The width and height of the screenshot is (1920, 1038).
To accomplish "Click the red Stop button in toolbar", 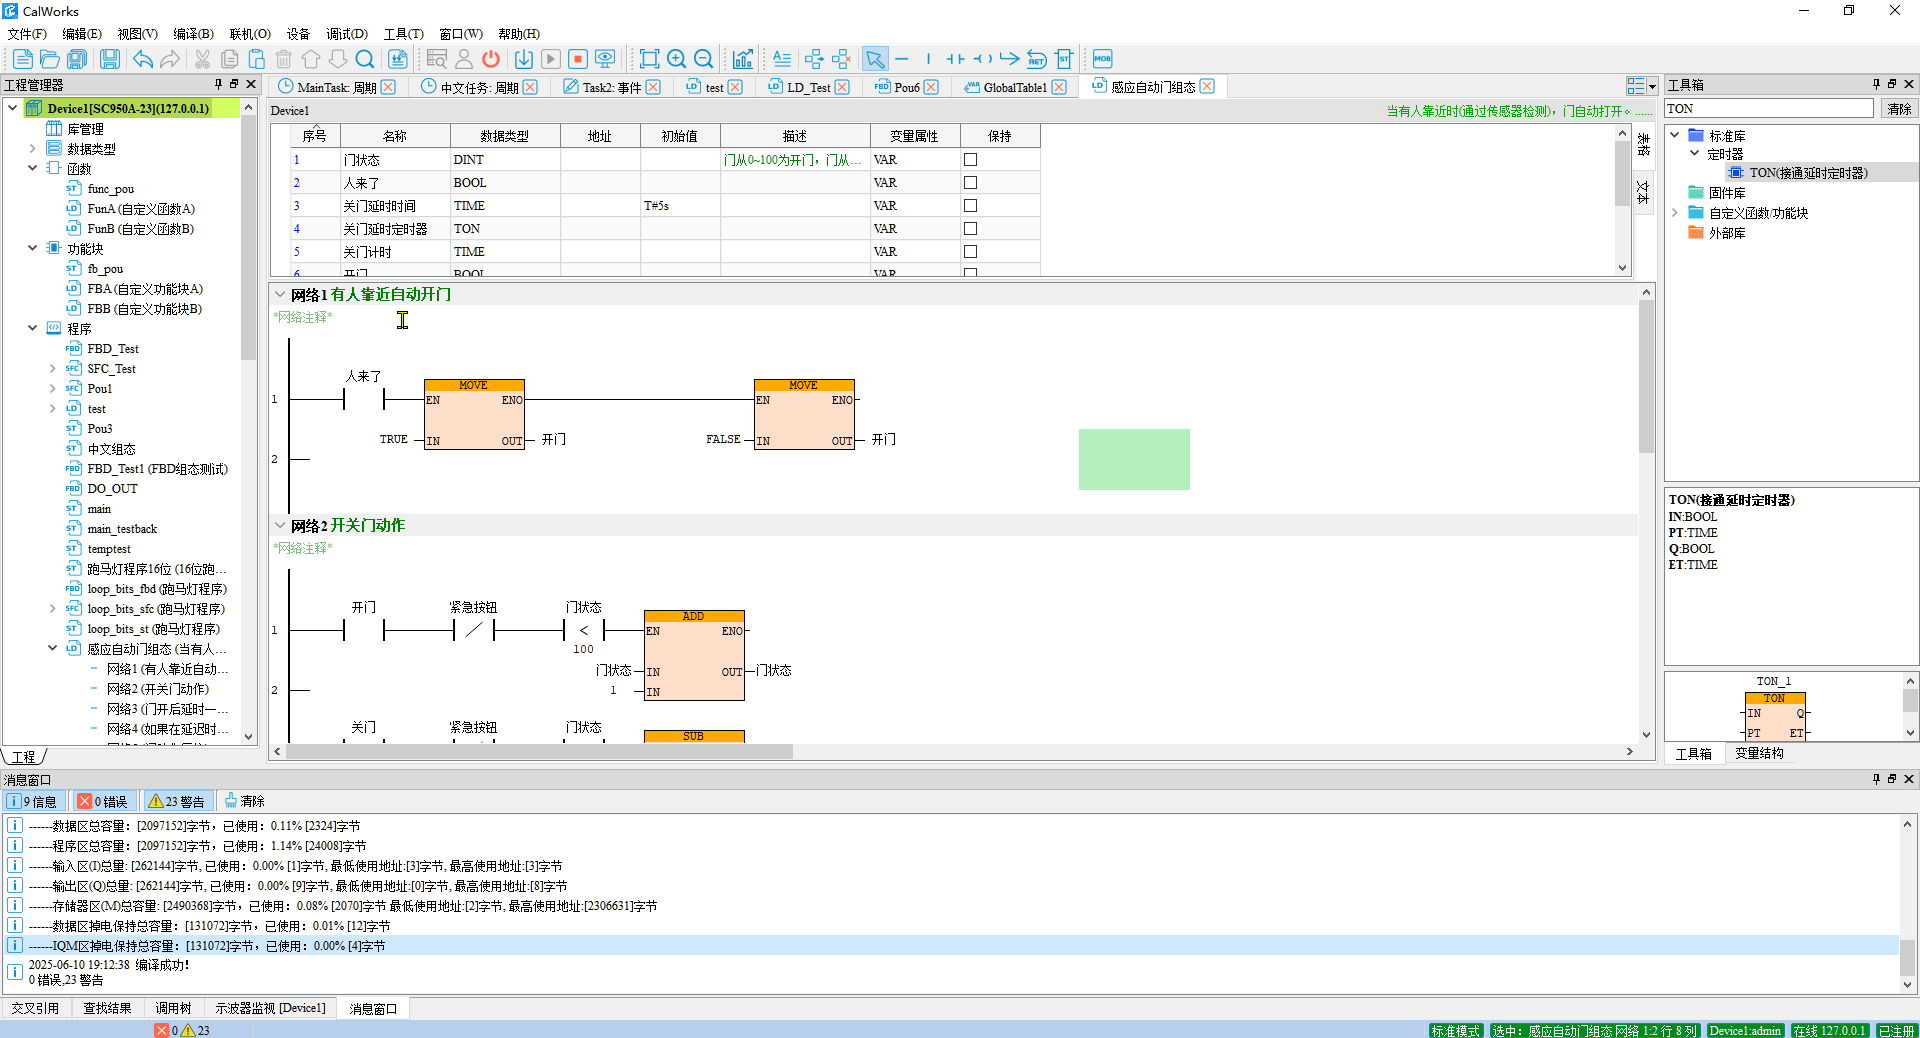I will coord(578,59).
